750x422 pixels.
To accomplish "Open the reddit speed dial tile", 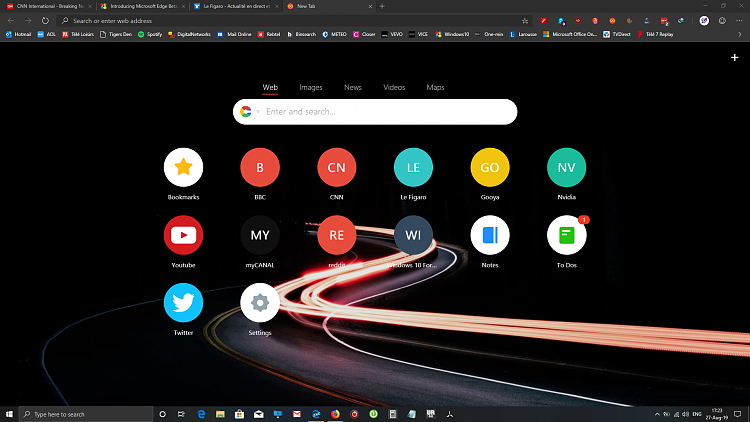I will tap(336, 235).
